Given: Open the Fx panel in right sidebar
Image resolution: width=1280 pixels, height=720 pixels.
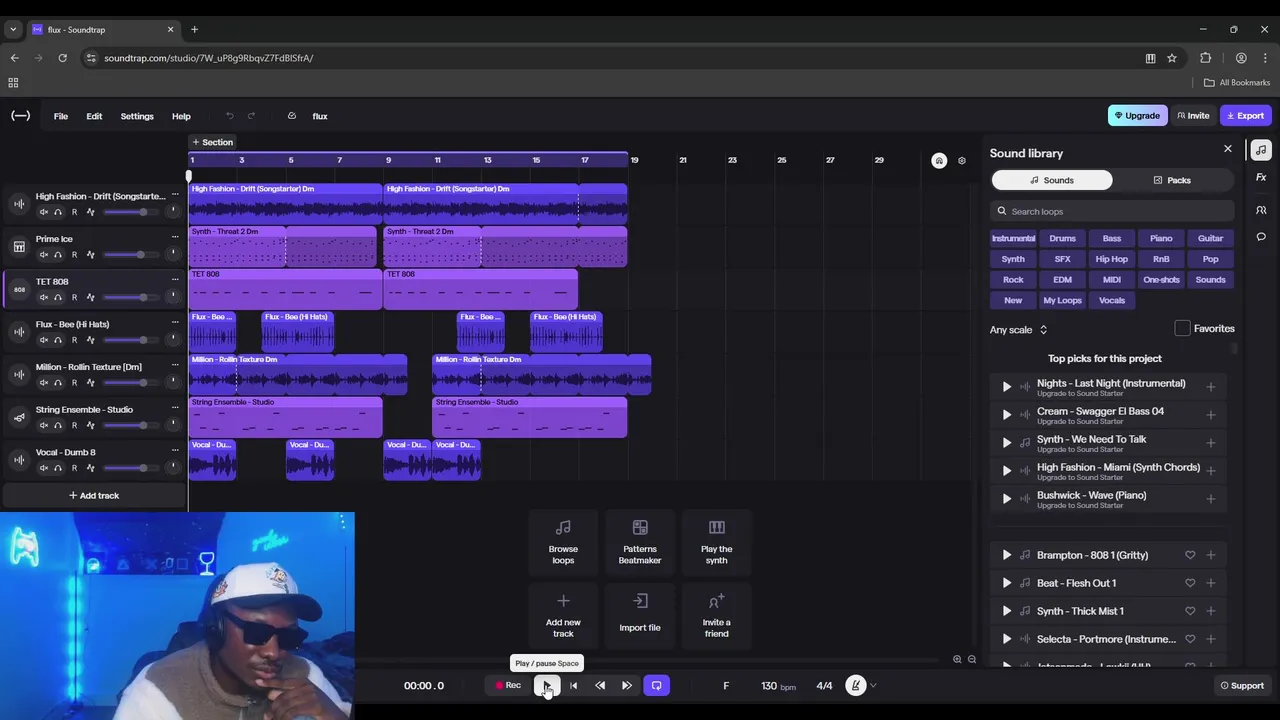Looking at the screenshot, I should [1261, 177].
